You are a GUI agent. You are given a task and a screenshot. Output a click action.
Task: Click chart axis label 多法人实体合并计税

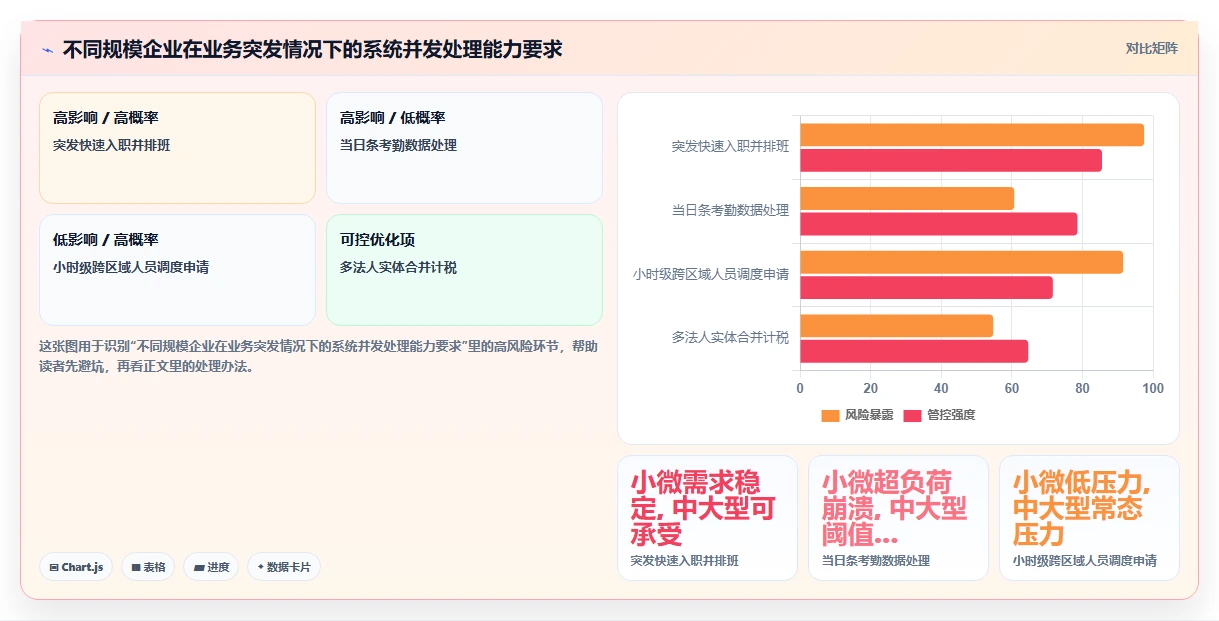coord(730,338)
